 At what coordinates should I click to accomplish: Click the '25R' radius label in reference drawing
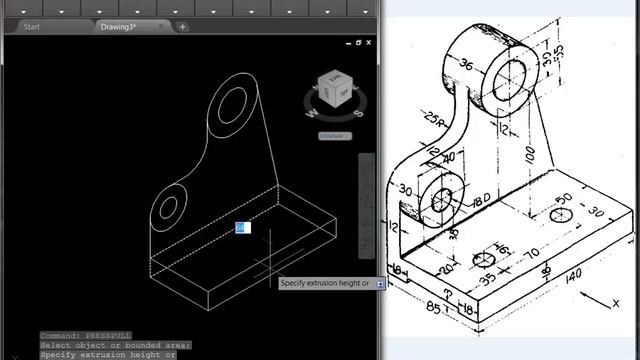[435, 119]
